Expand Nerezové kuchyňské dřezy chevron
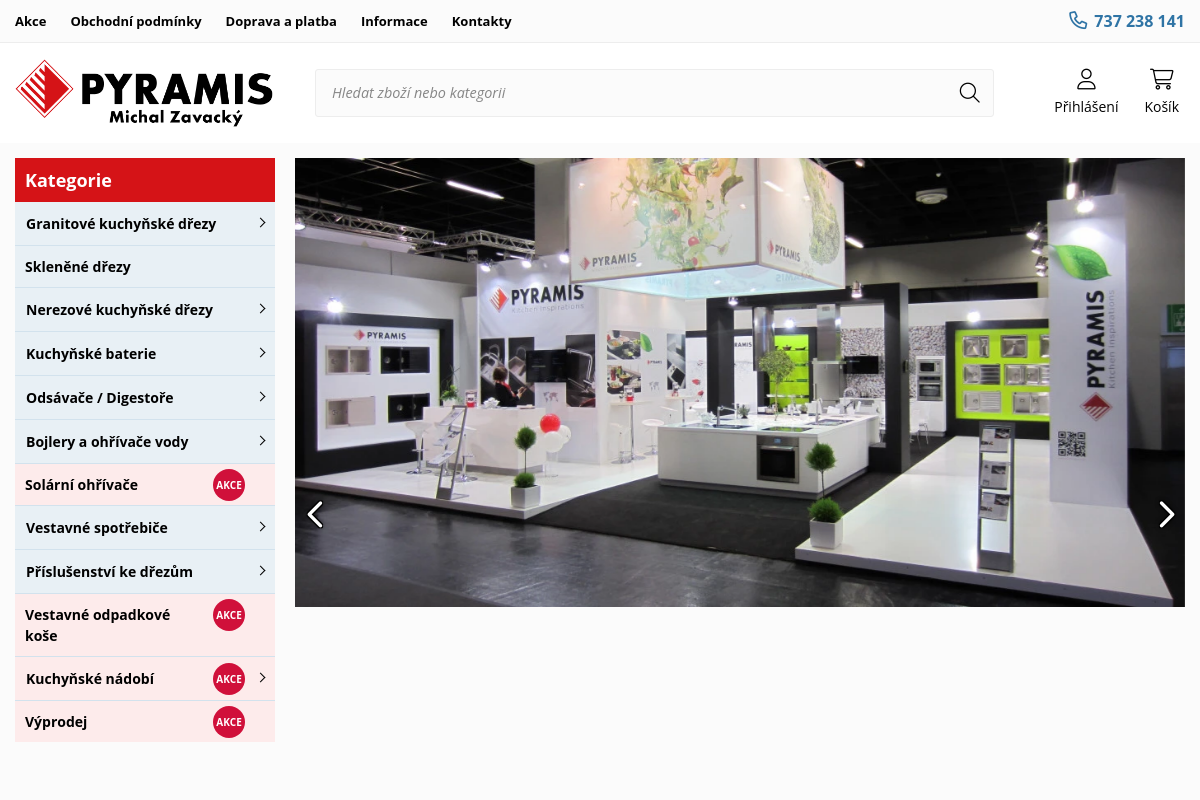The width and height of the screenshot is (1200, 800). tap(262, 309)
